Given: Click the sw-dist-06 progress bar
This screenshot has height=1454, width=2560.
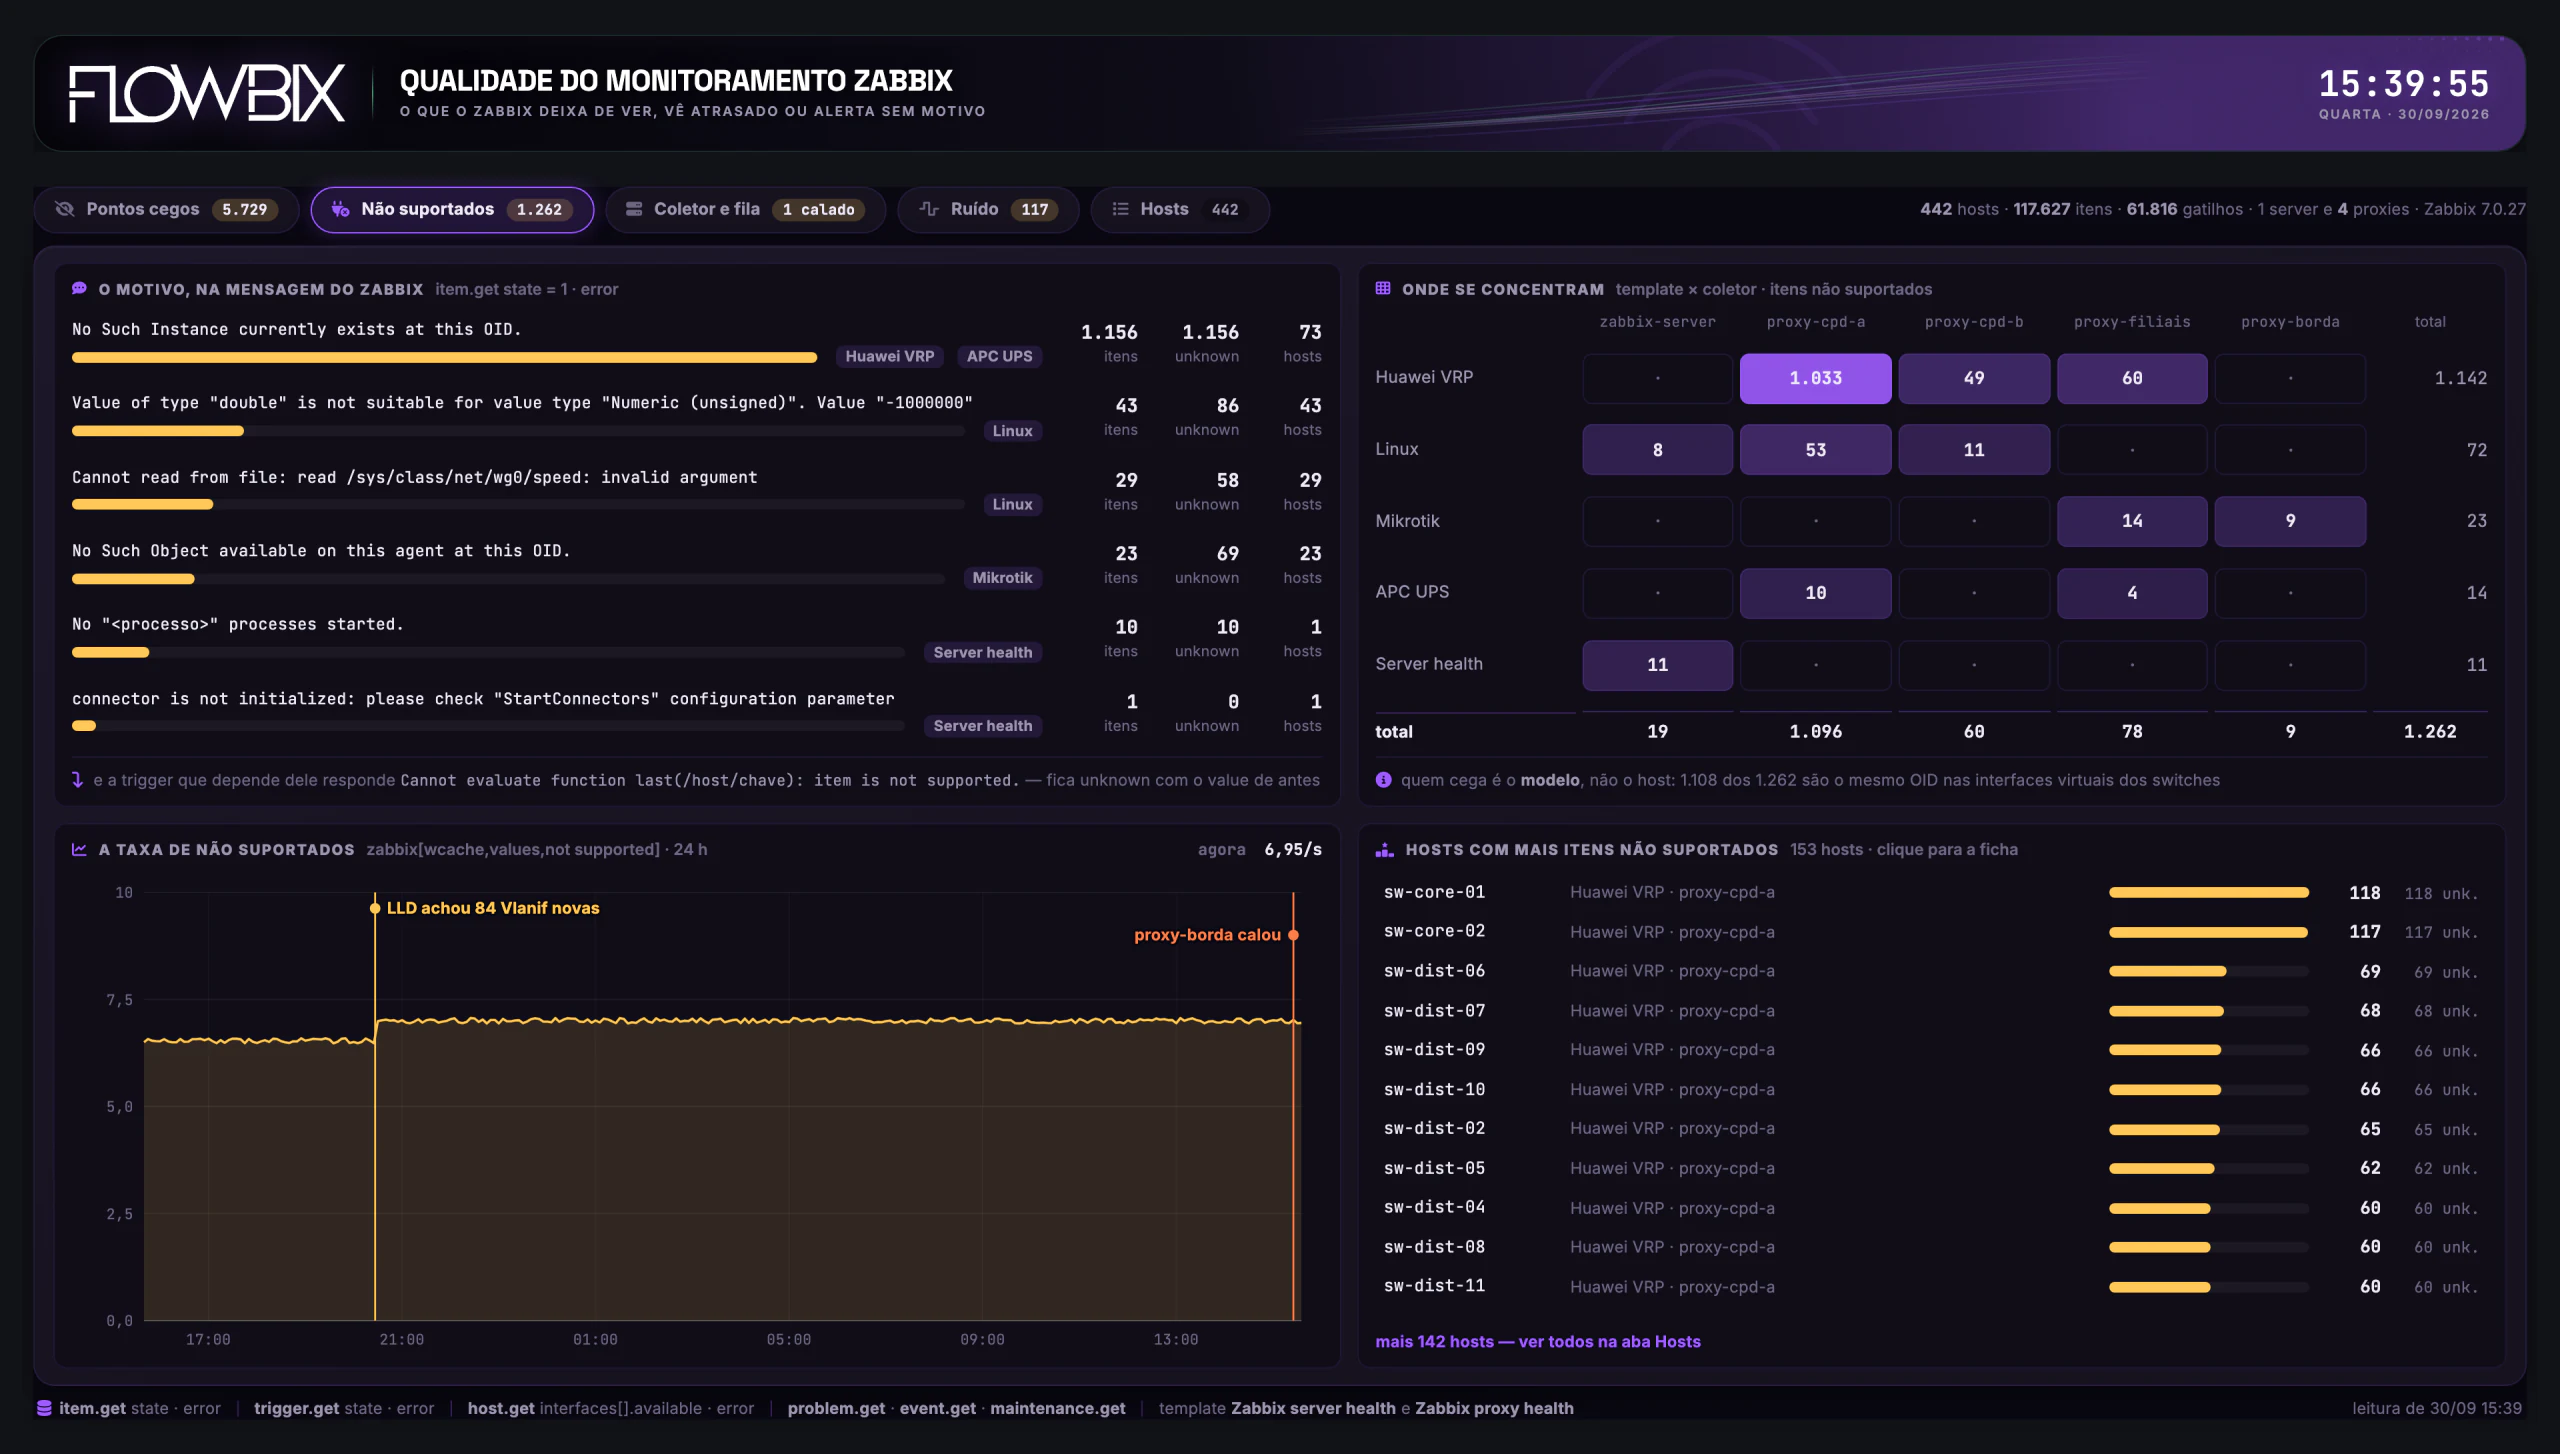Looking at the screenshot, I should [2208, 971].
